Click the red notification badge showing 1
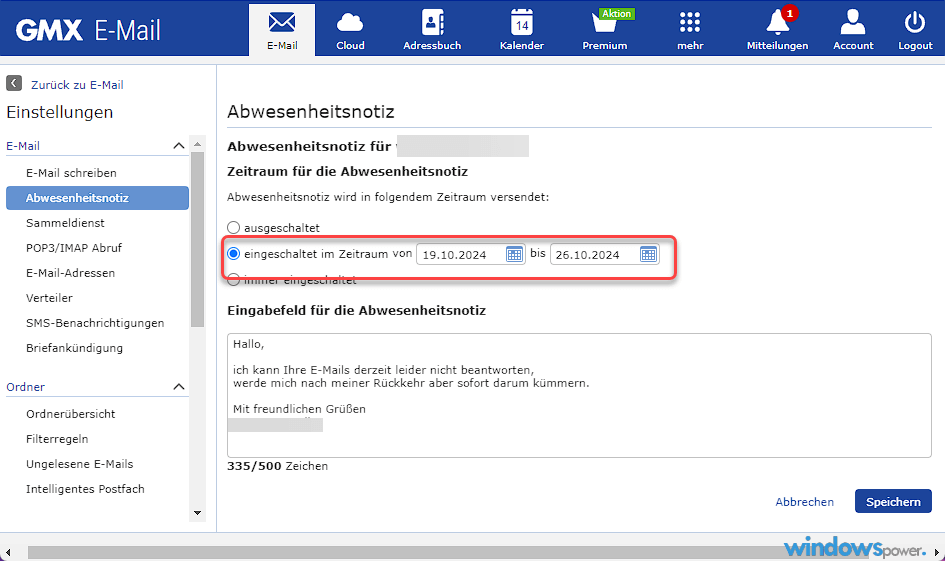Viewport: 945px width, 561px height. [790, 13]
